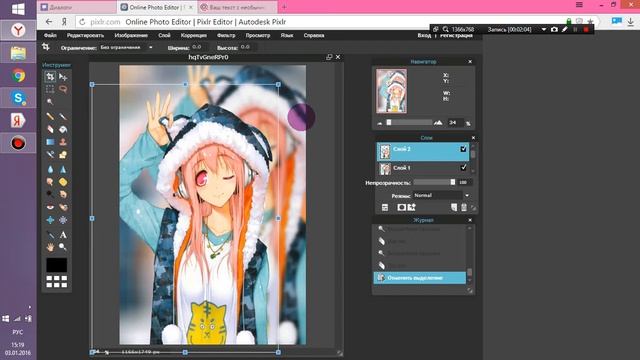Toggle visibility checkbox of Слой 2
Viewport: 640px width, 360px height.
coord(463,149)
